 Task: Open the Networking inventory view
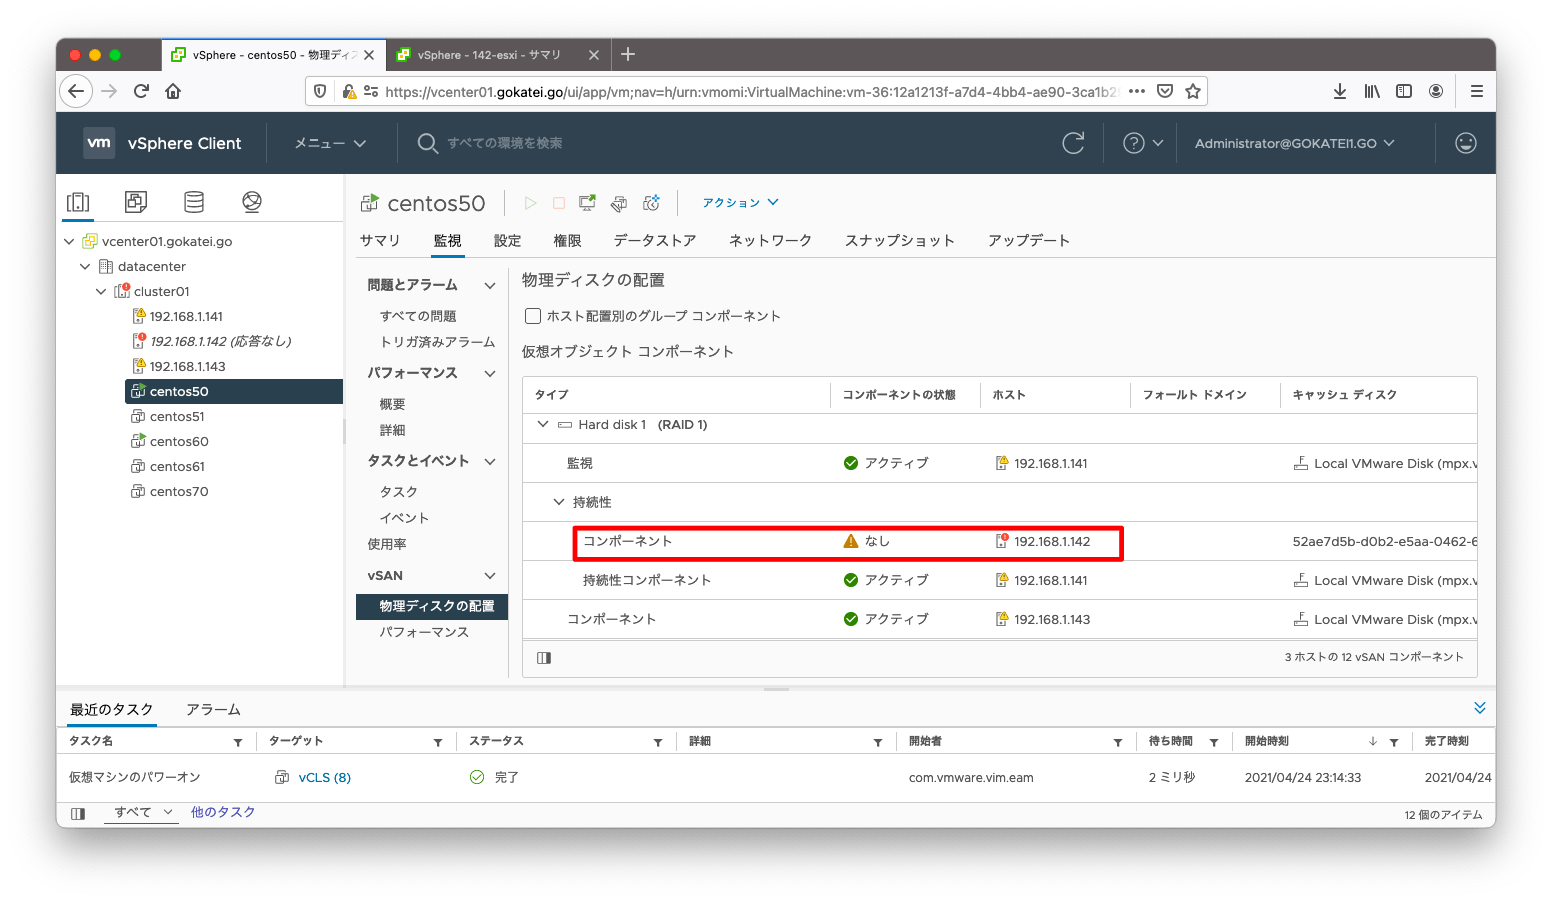[x=252, y=201]
